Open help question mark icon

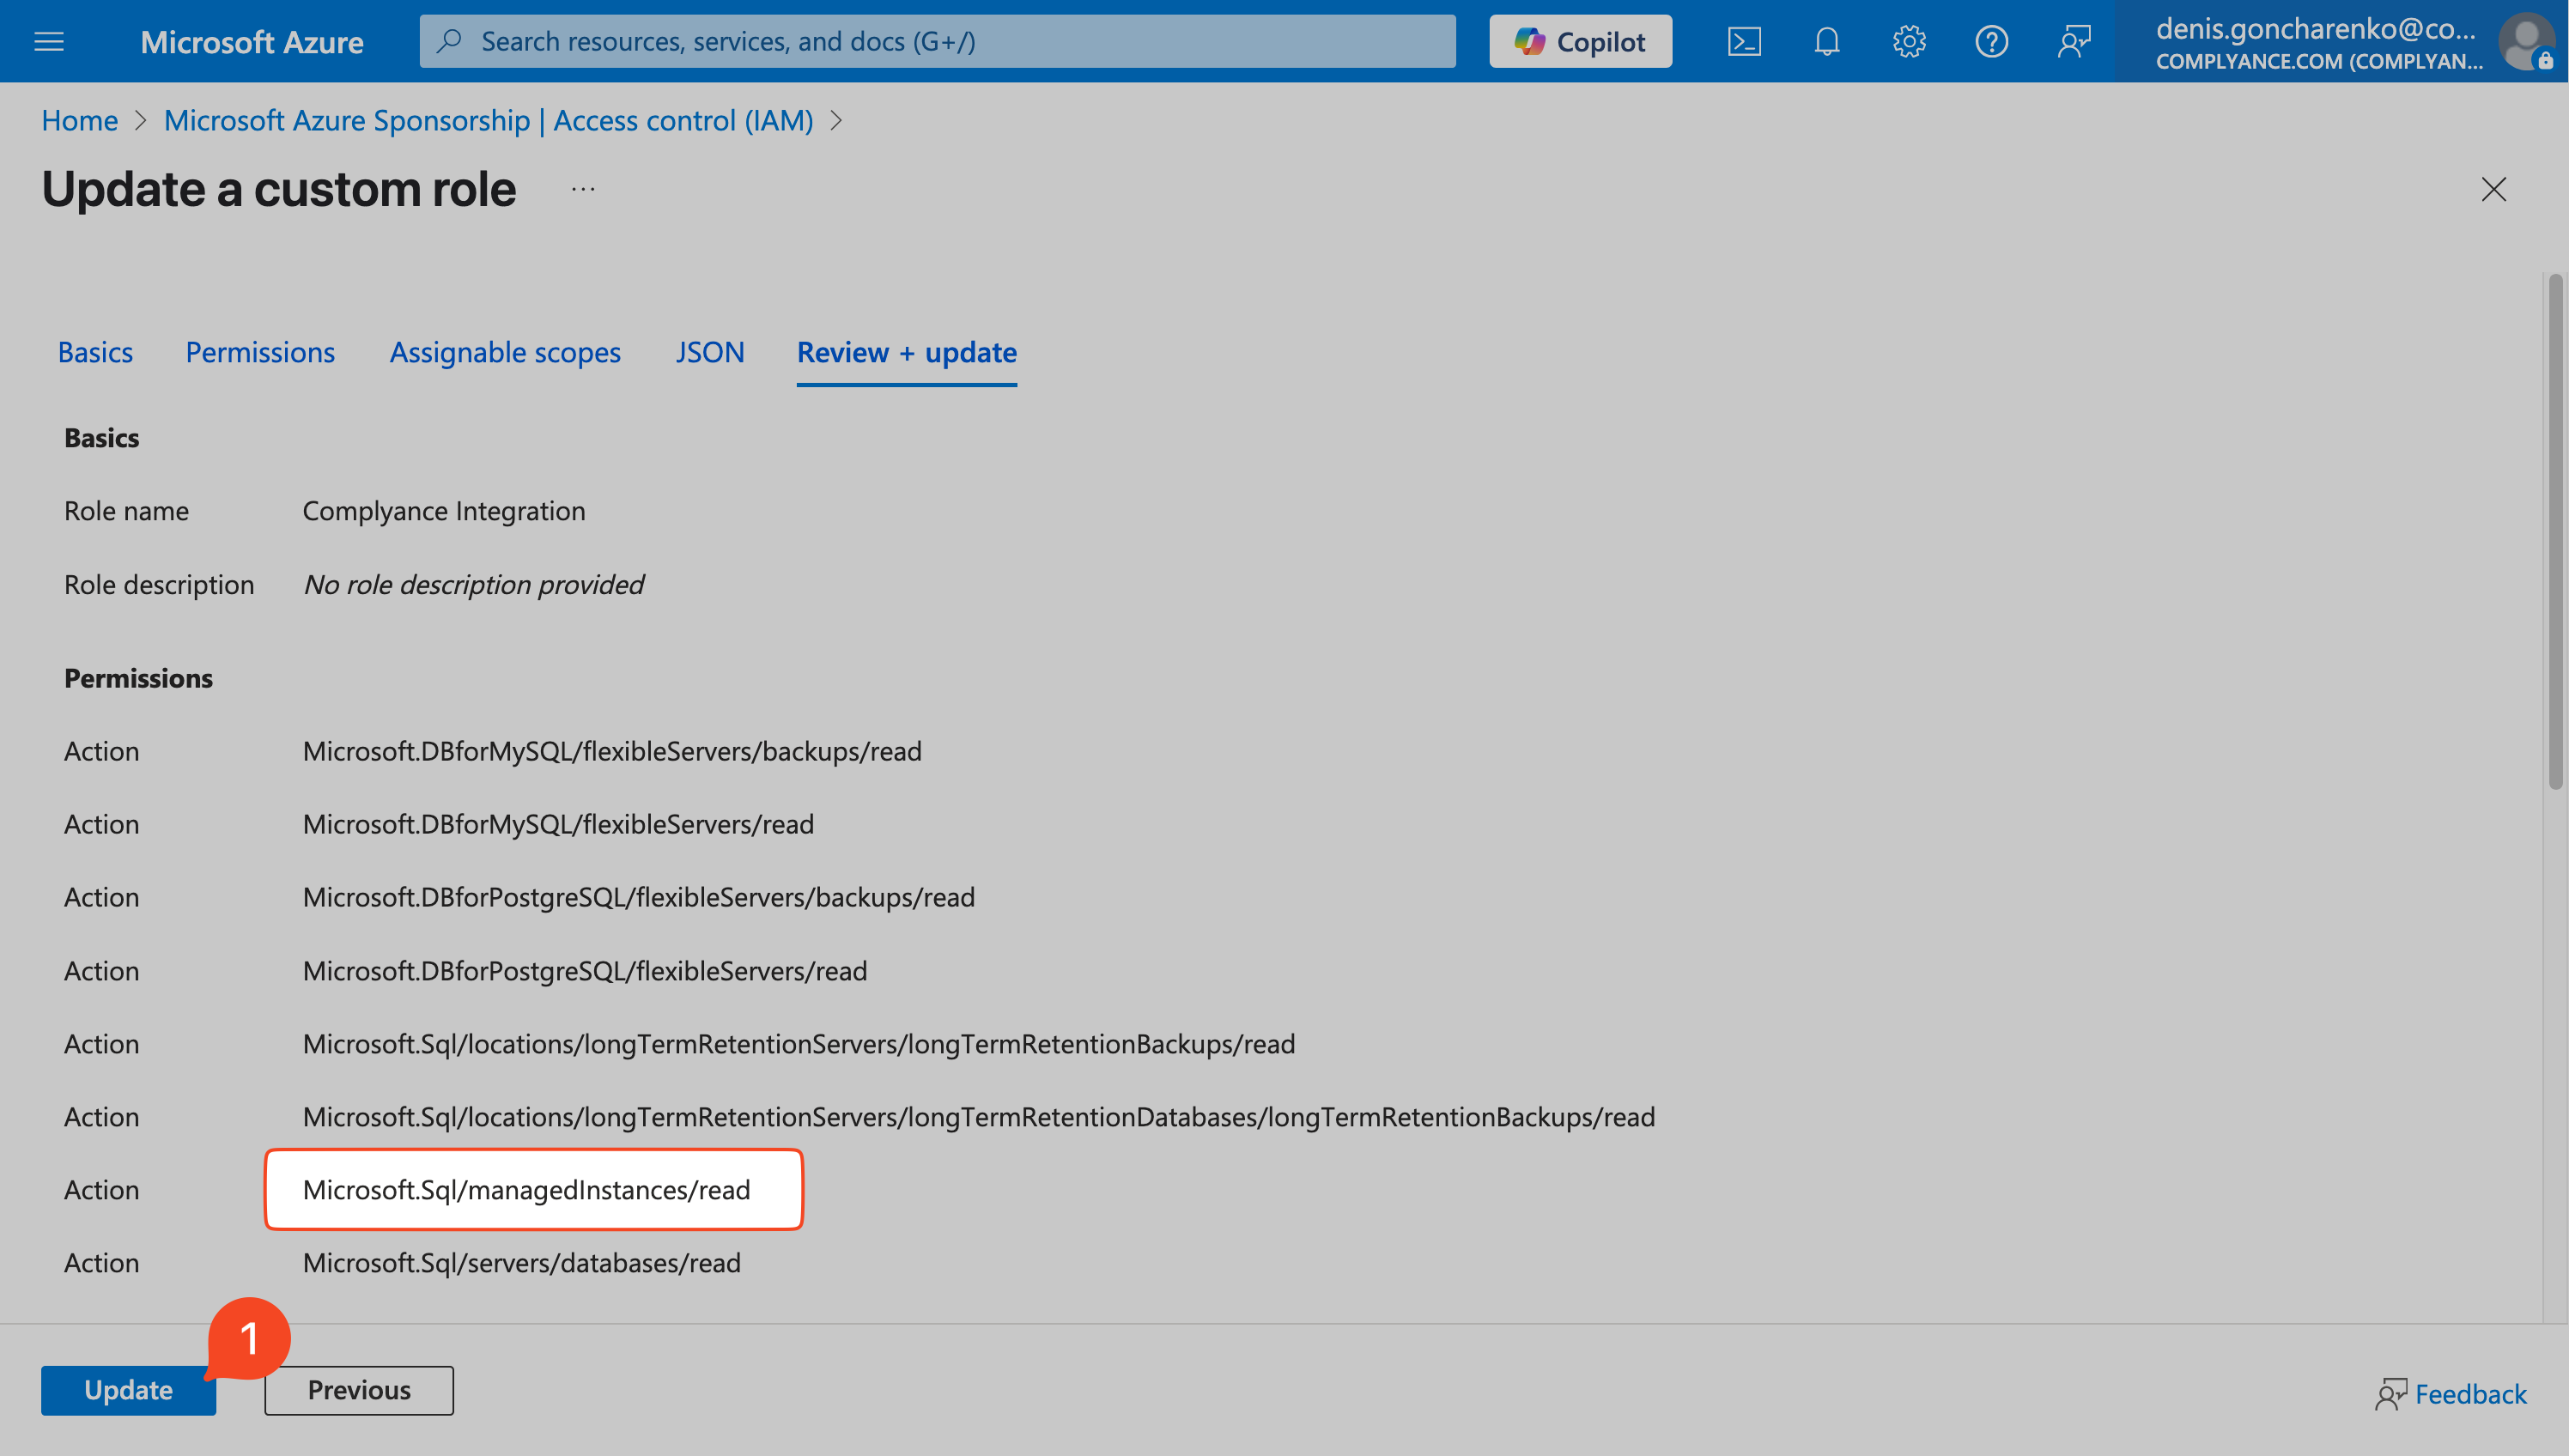click(x=1991, y=41)
